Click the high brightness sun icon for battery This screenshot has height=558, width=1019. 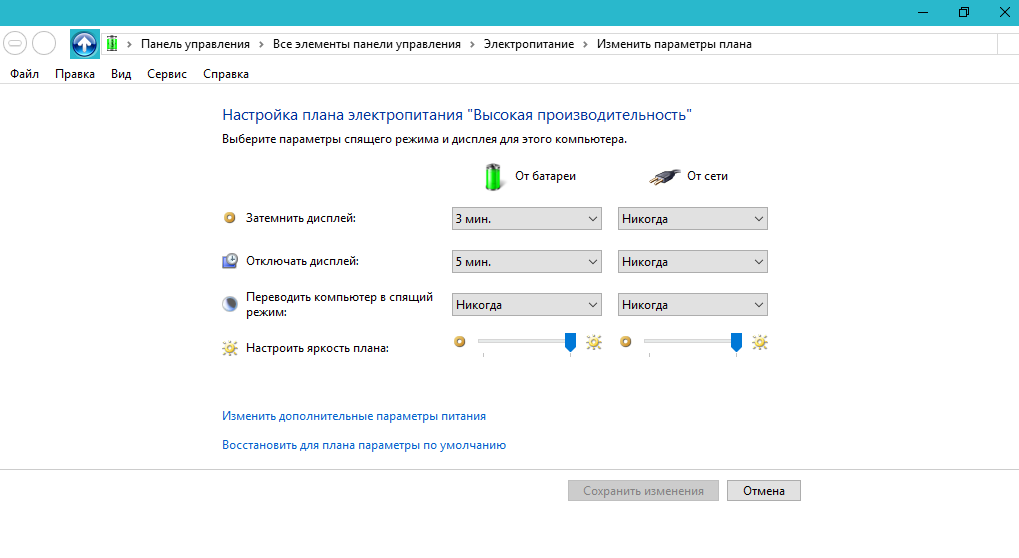coord(594,342)
